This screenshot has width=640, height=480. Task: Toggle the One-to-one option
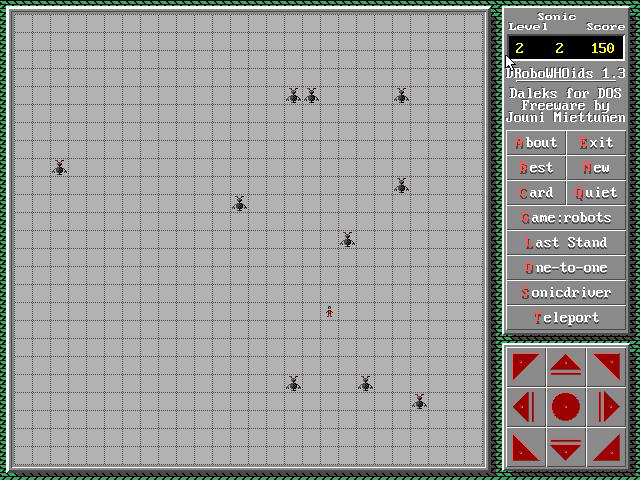point(566,268)
